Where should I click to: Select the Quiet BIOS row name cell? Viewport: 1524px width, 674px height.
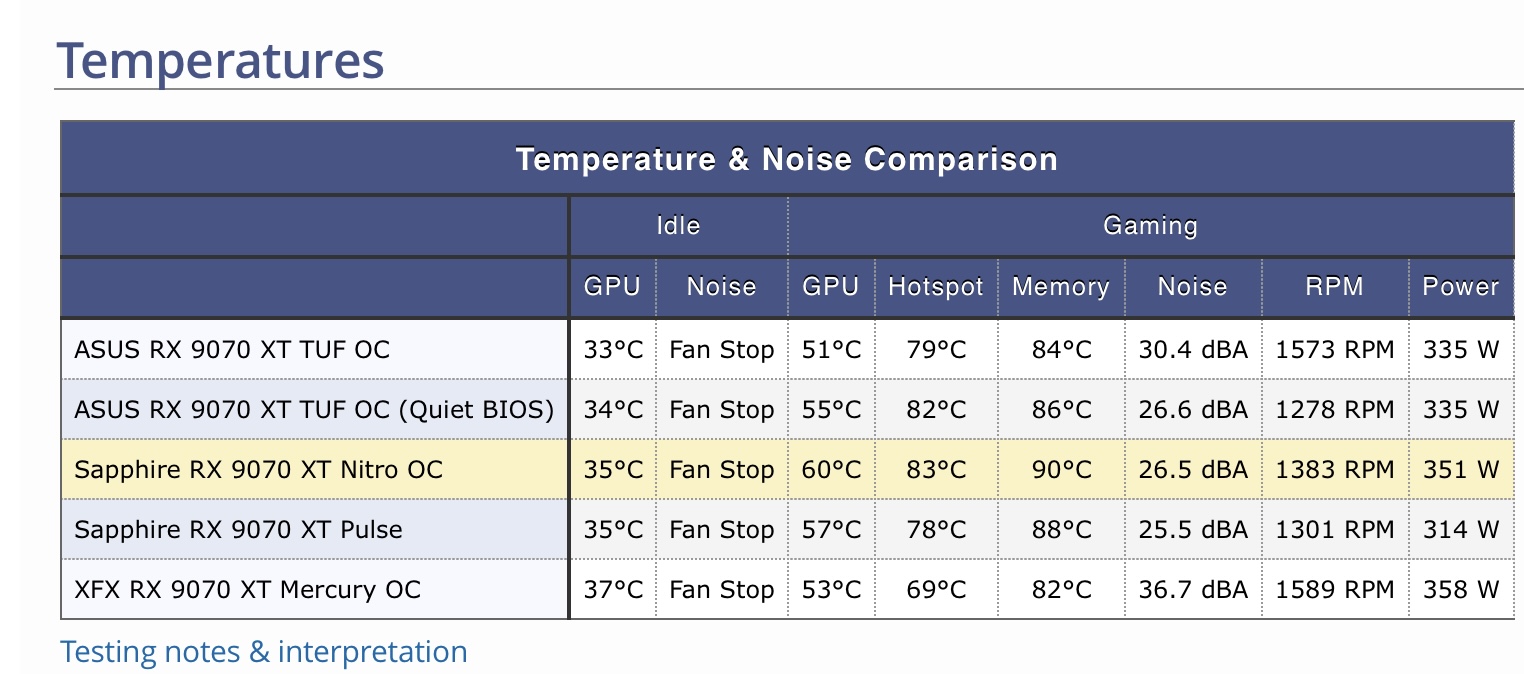314,410
